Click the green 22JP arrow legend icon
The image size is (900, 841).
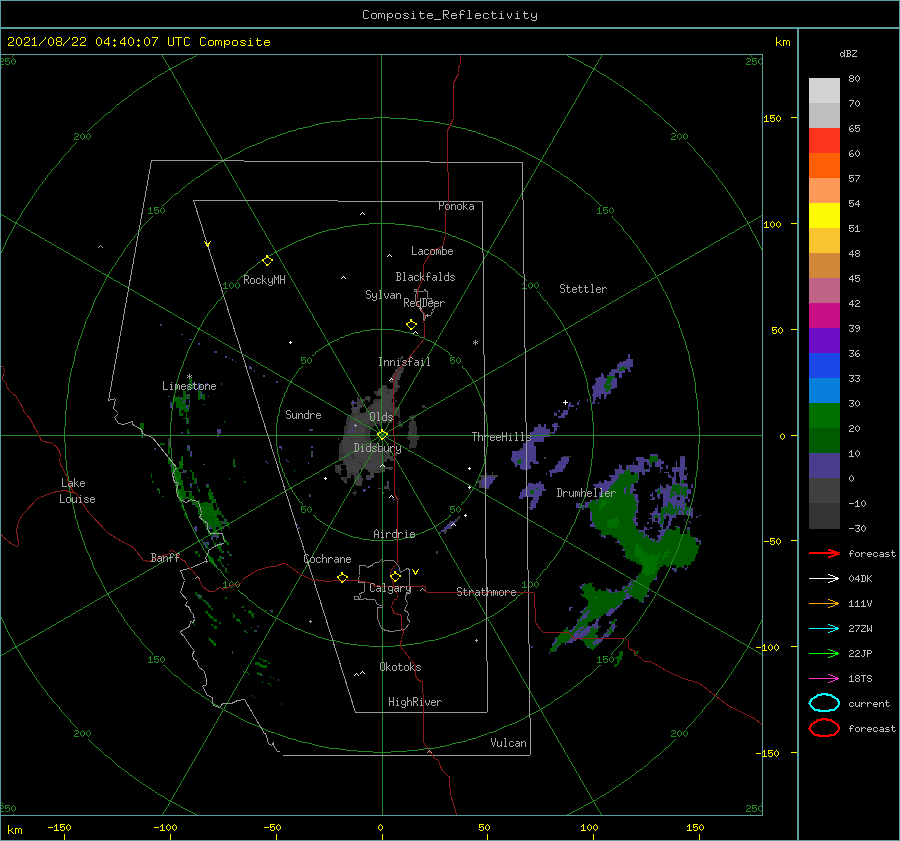(824, 653)
